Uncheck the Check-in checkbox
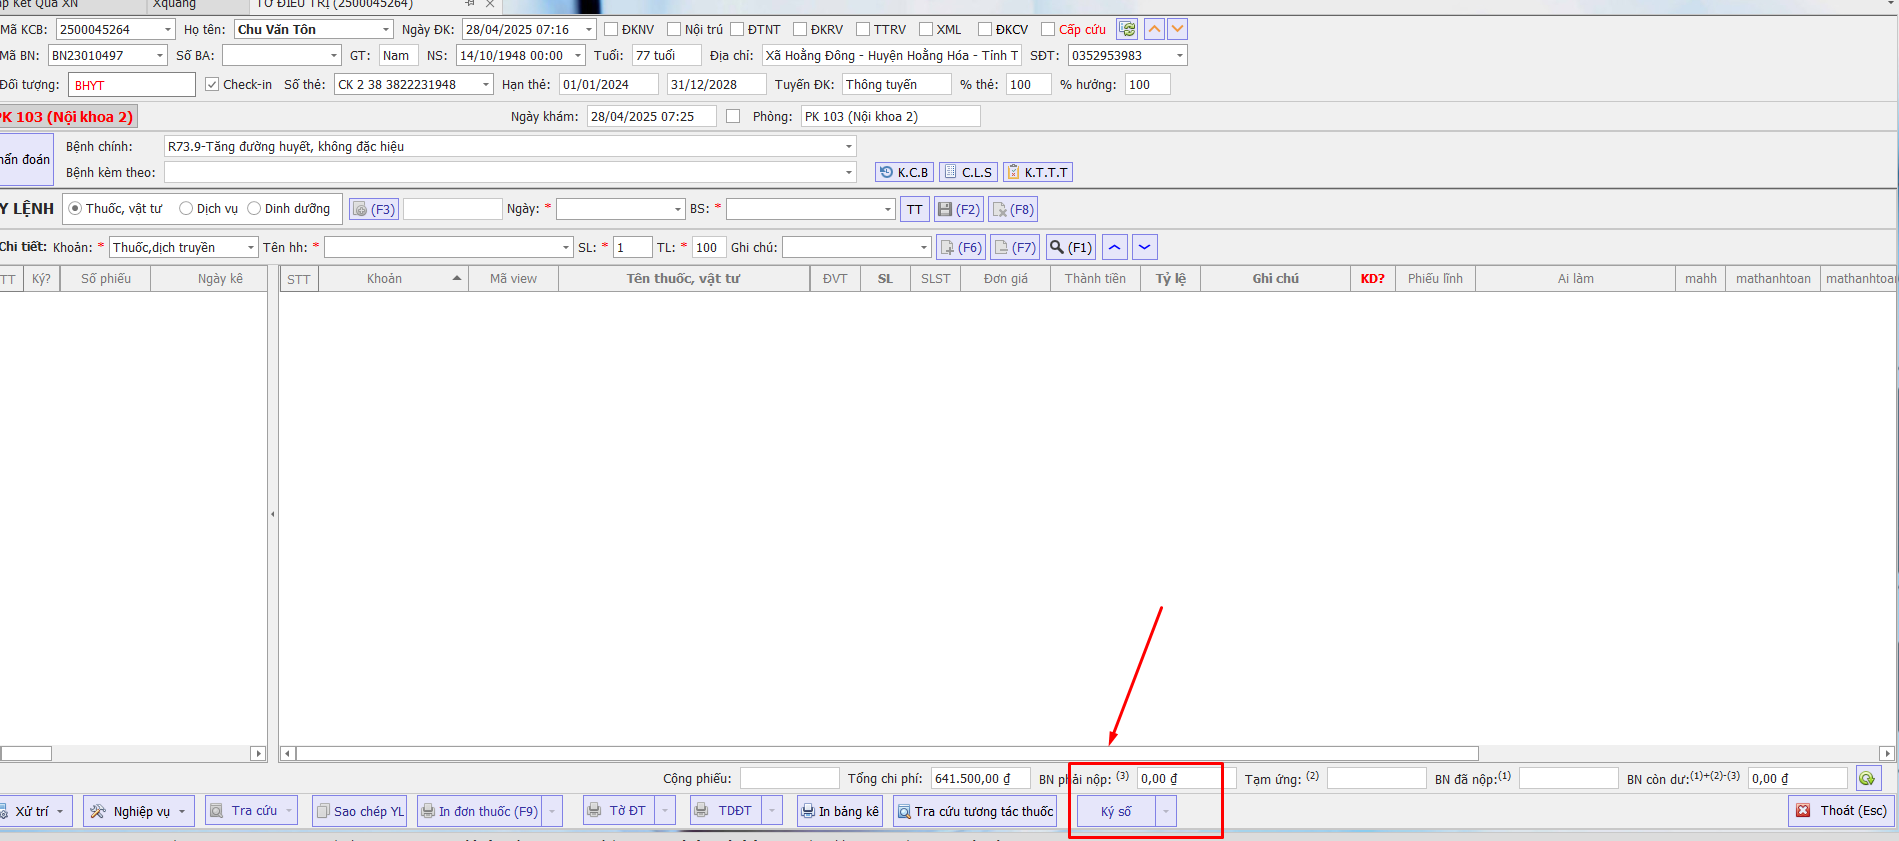 click(212, 84)
